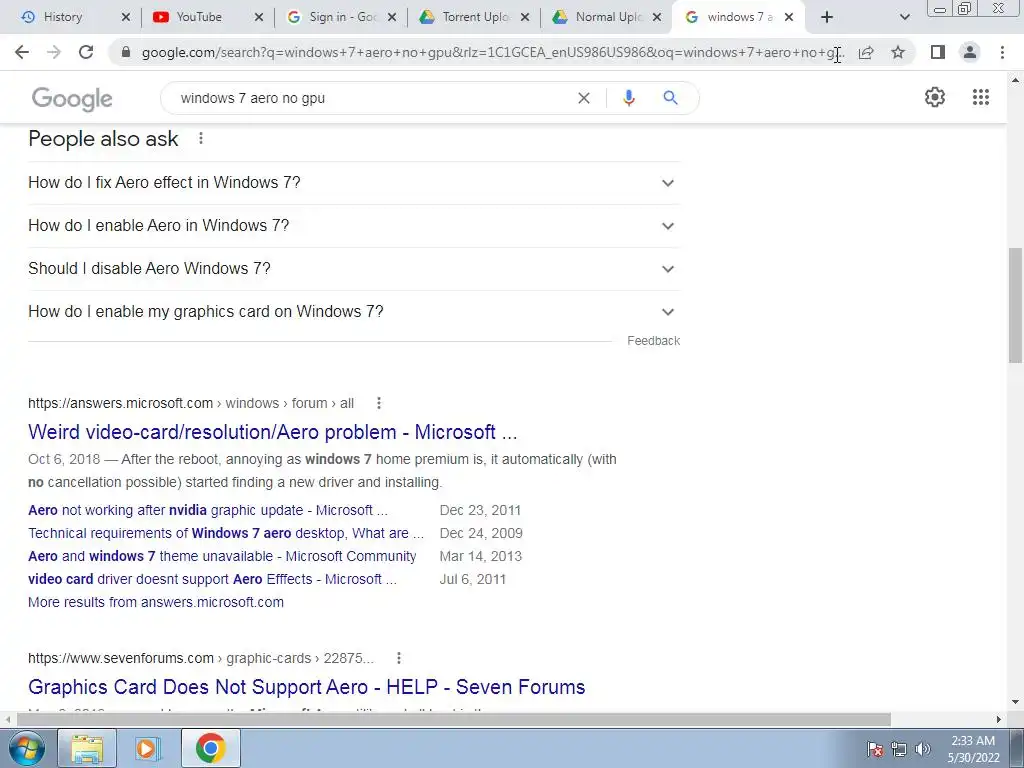Close the History tab
Viewport: 1024px width, 768px height.
(x=126, y=17)
